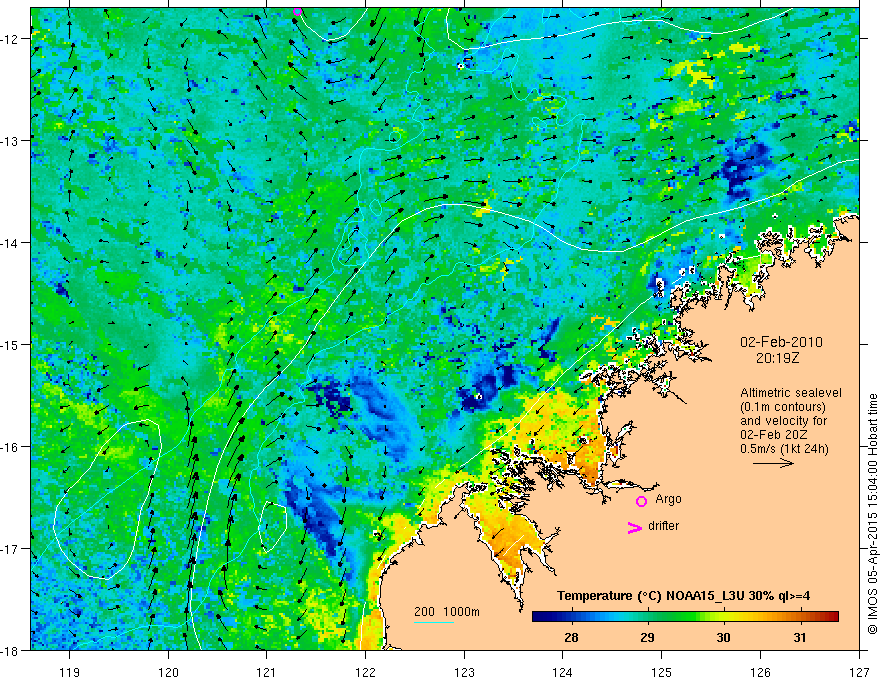
Task: Click the latitude axis label -16
Action: pyautogui.click(x=10, y=447)
